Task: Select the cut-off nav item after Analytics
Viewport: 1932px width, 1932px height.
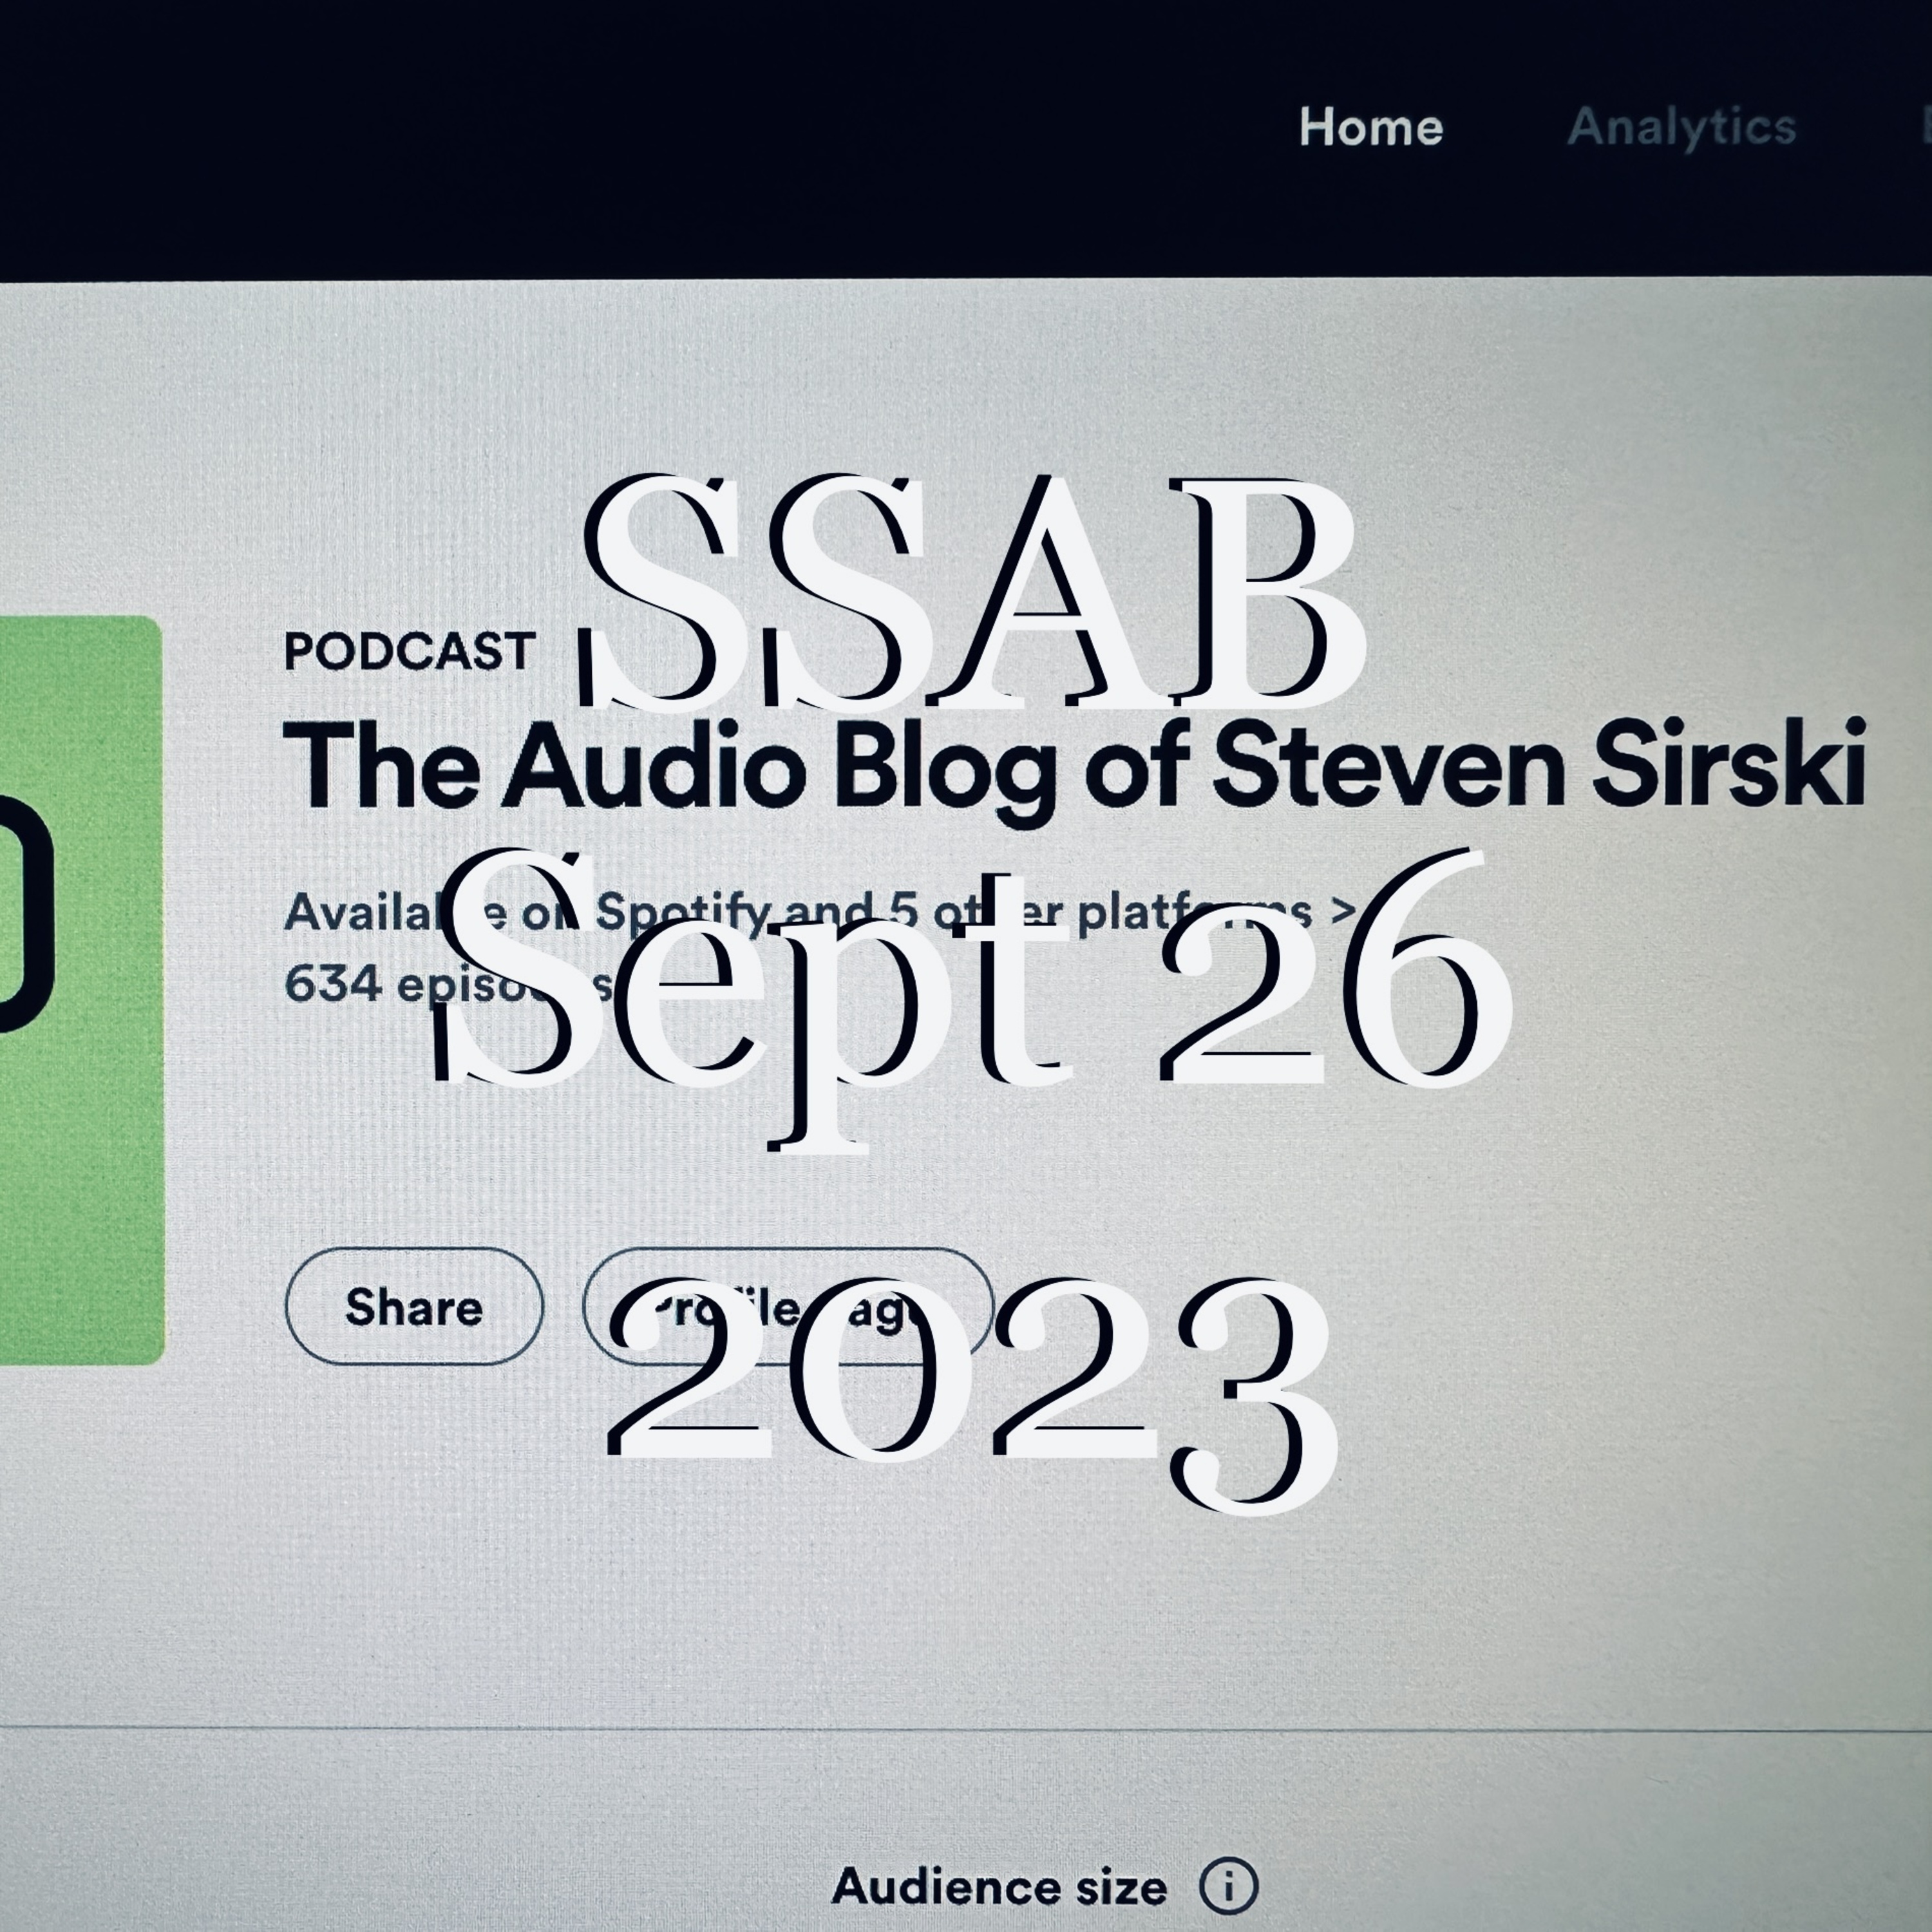Action: tap(1925, 128)
